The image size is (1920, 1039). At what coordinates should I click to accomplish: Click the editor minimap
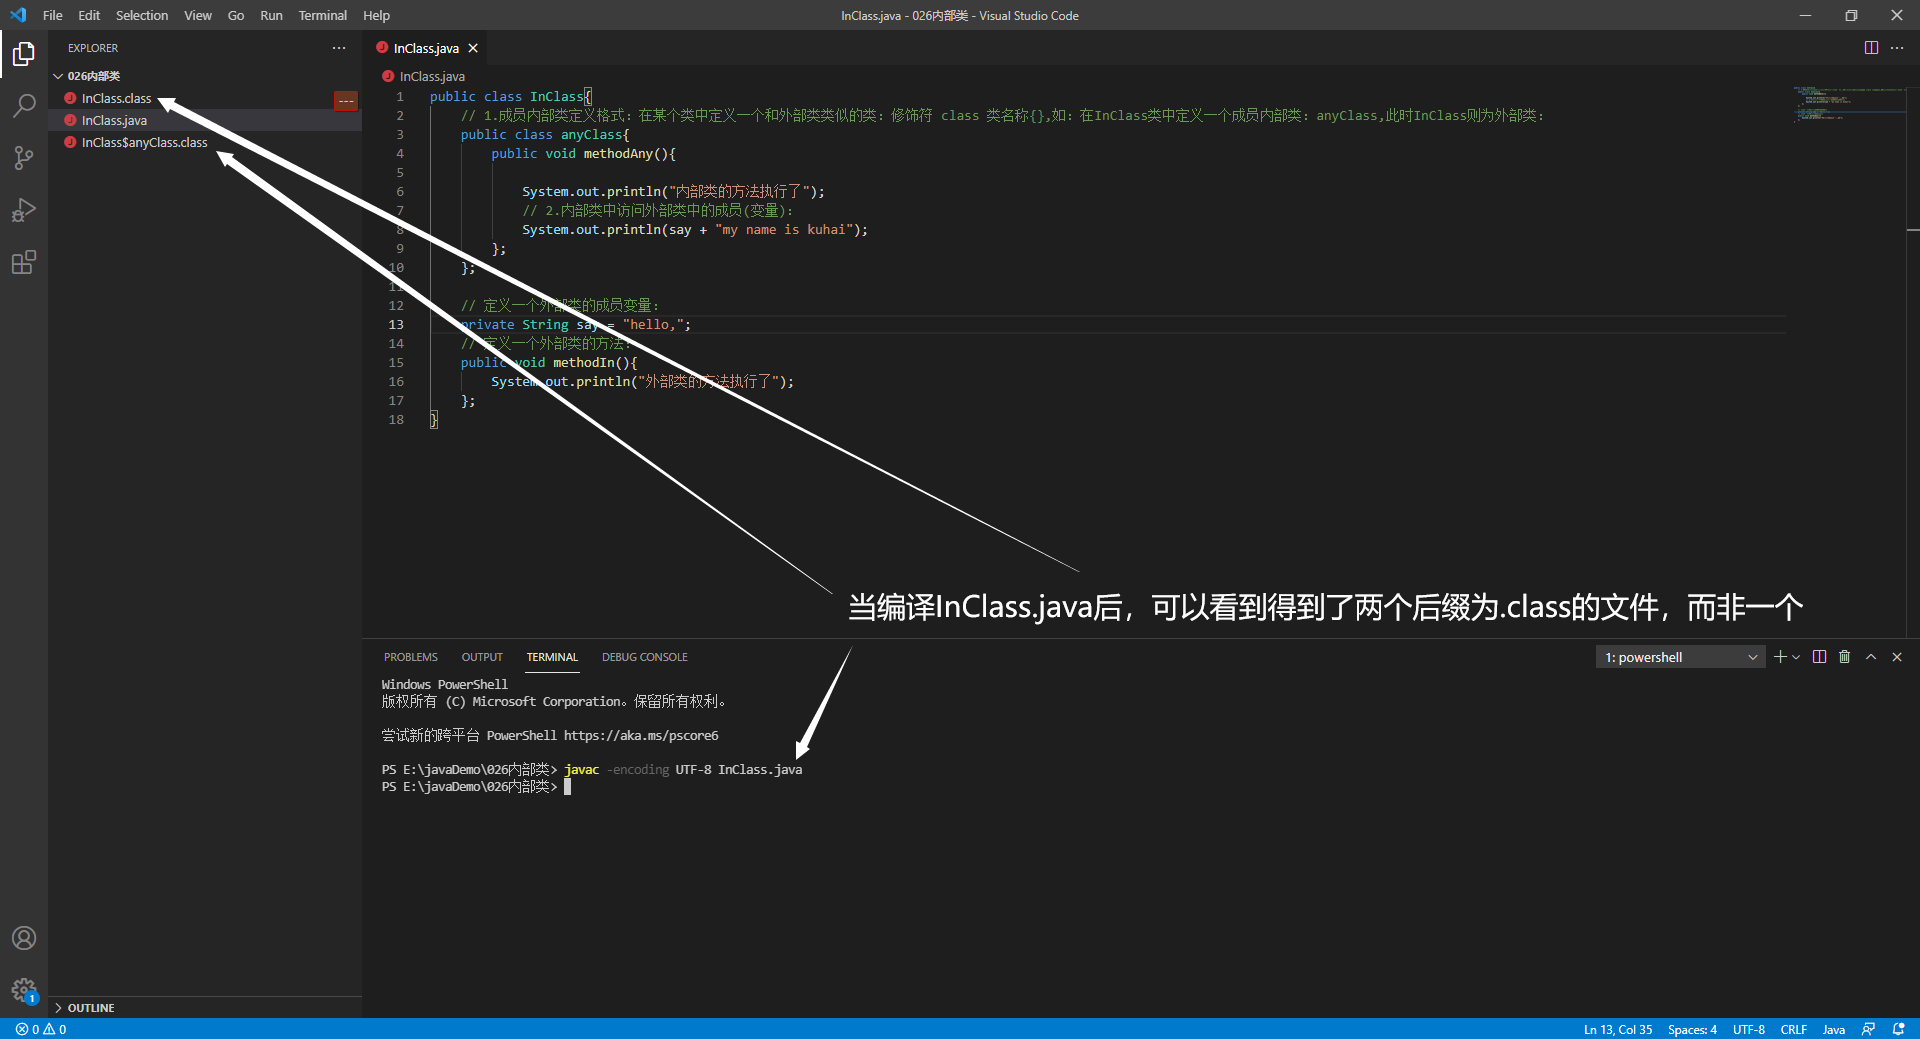click(1847, 104)
